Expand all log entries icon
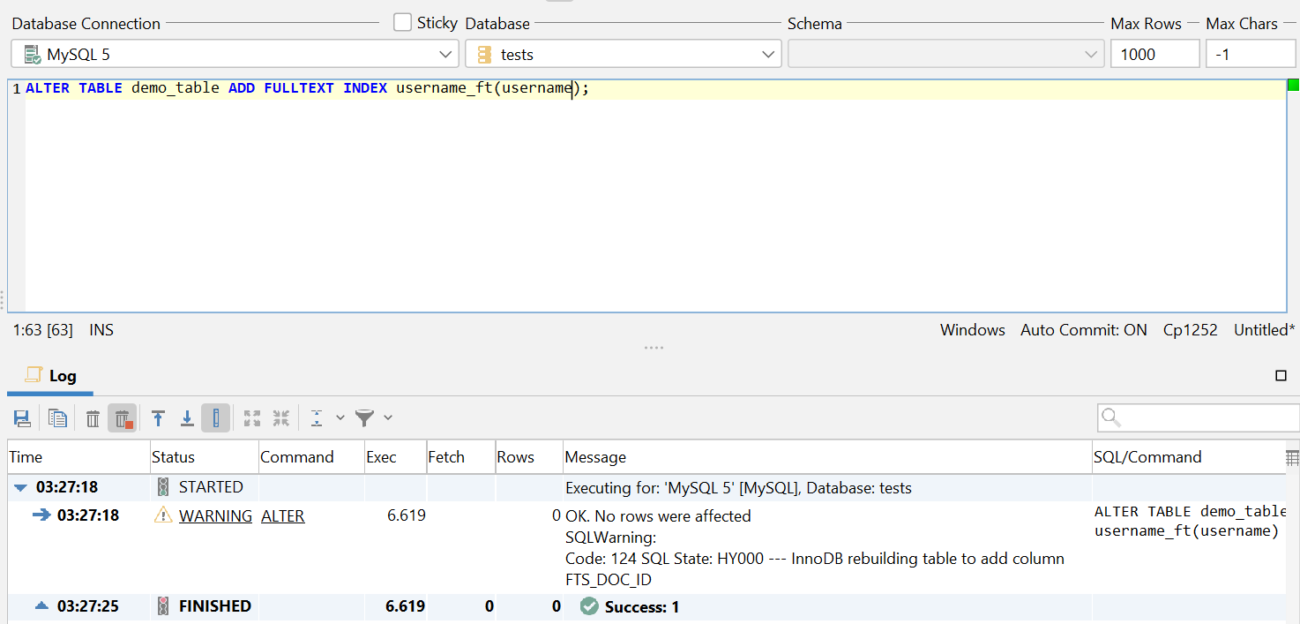This screenshot has width=1300, height=624. coord(252,417)
